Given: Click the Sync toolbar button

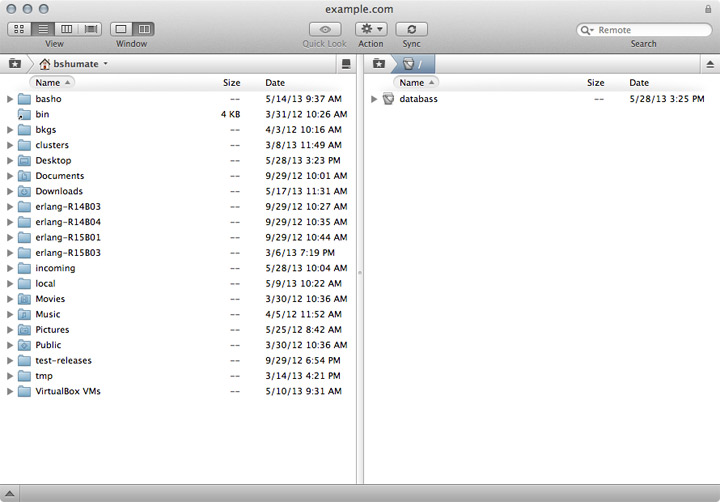Looking at the screenshot, I should point(411,30).
